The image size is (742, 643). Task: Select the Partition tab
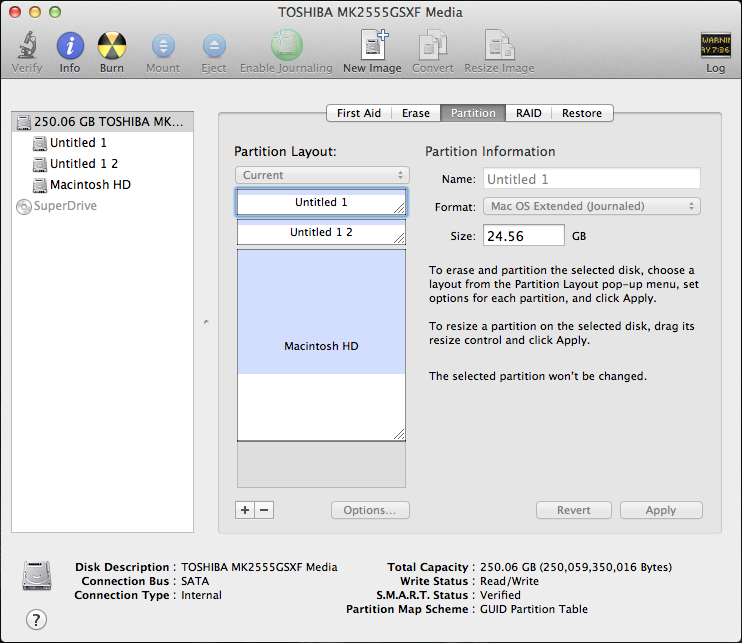click(473, 113)
